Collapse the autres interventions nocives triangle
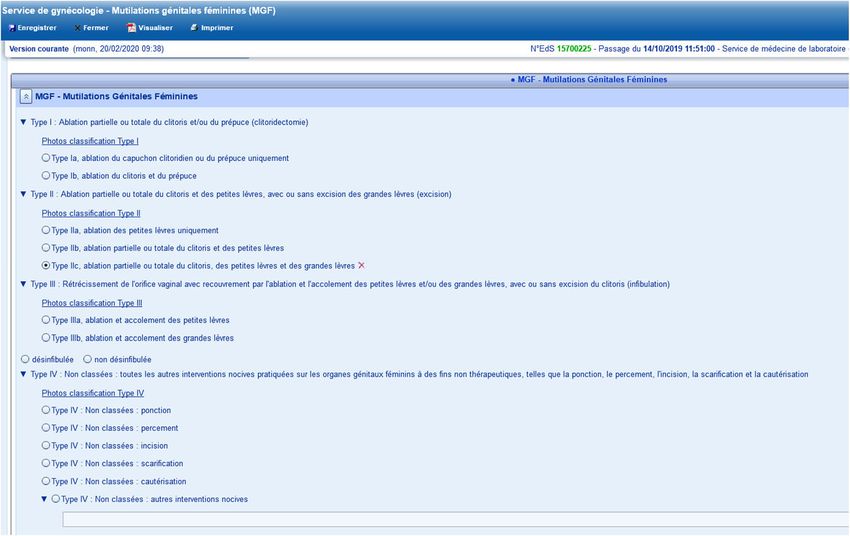The image size is (850, 536). 44,499
